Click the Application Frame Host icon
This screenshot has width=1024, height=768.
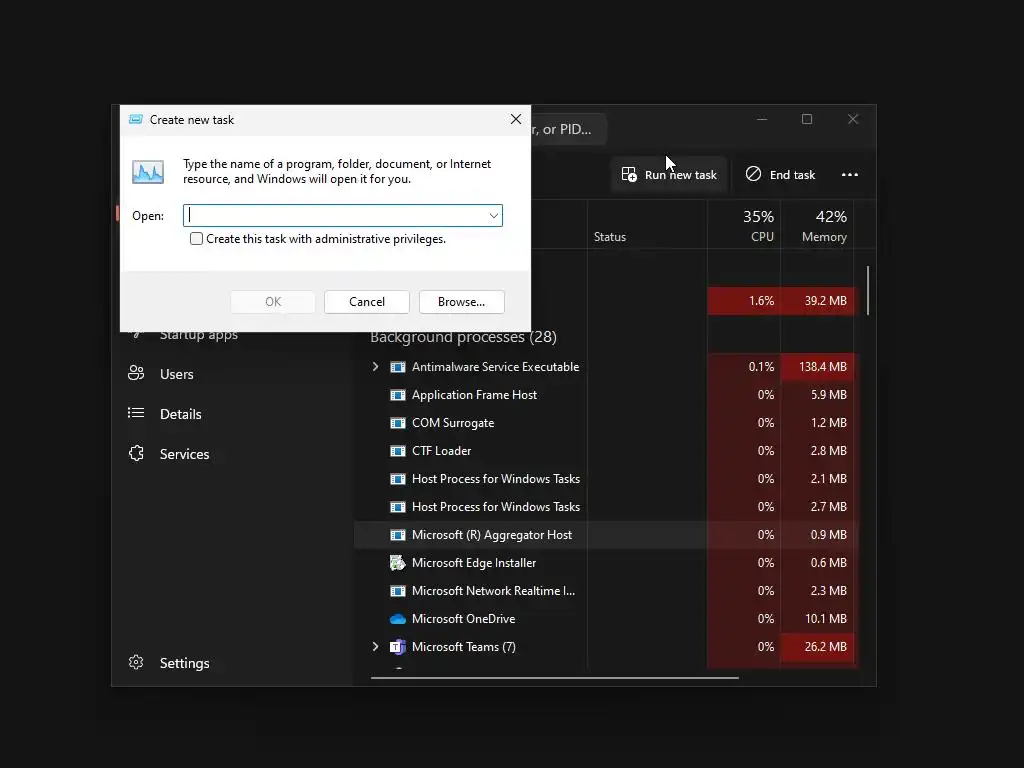[398, 394]
